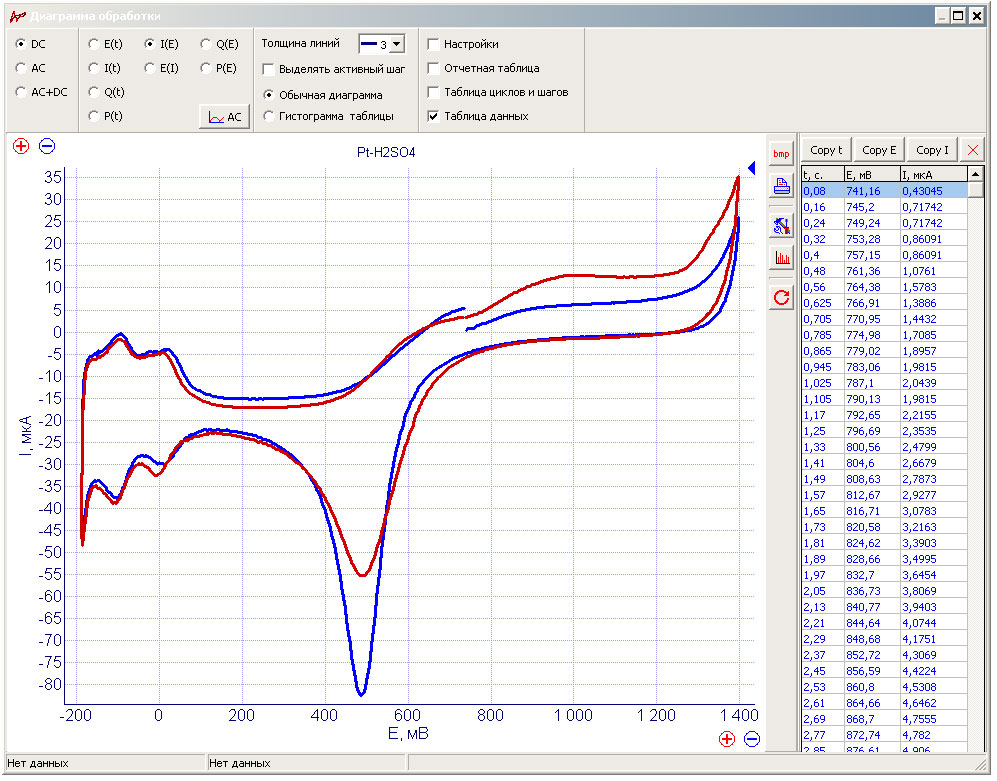Select table cell 0,43045

(x=933, y=191)
